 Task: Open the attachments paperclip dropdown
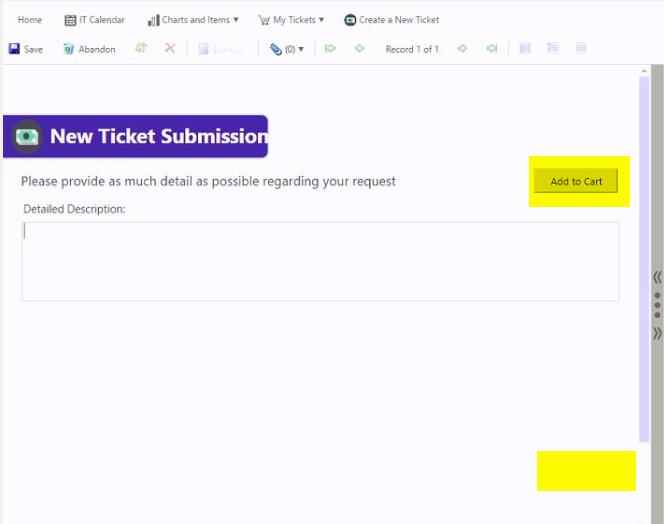point(286,49)
